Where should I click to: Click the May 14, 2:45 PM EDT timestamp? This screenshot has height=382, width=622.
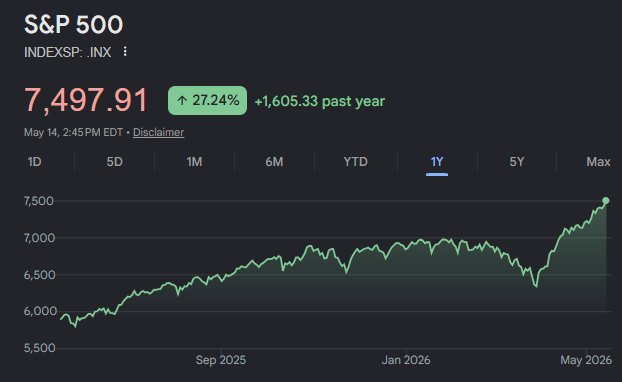click(73, 132)
